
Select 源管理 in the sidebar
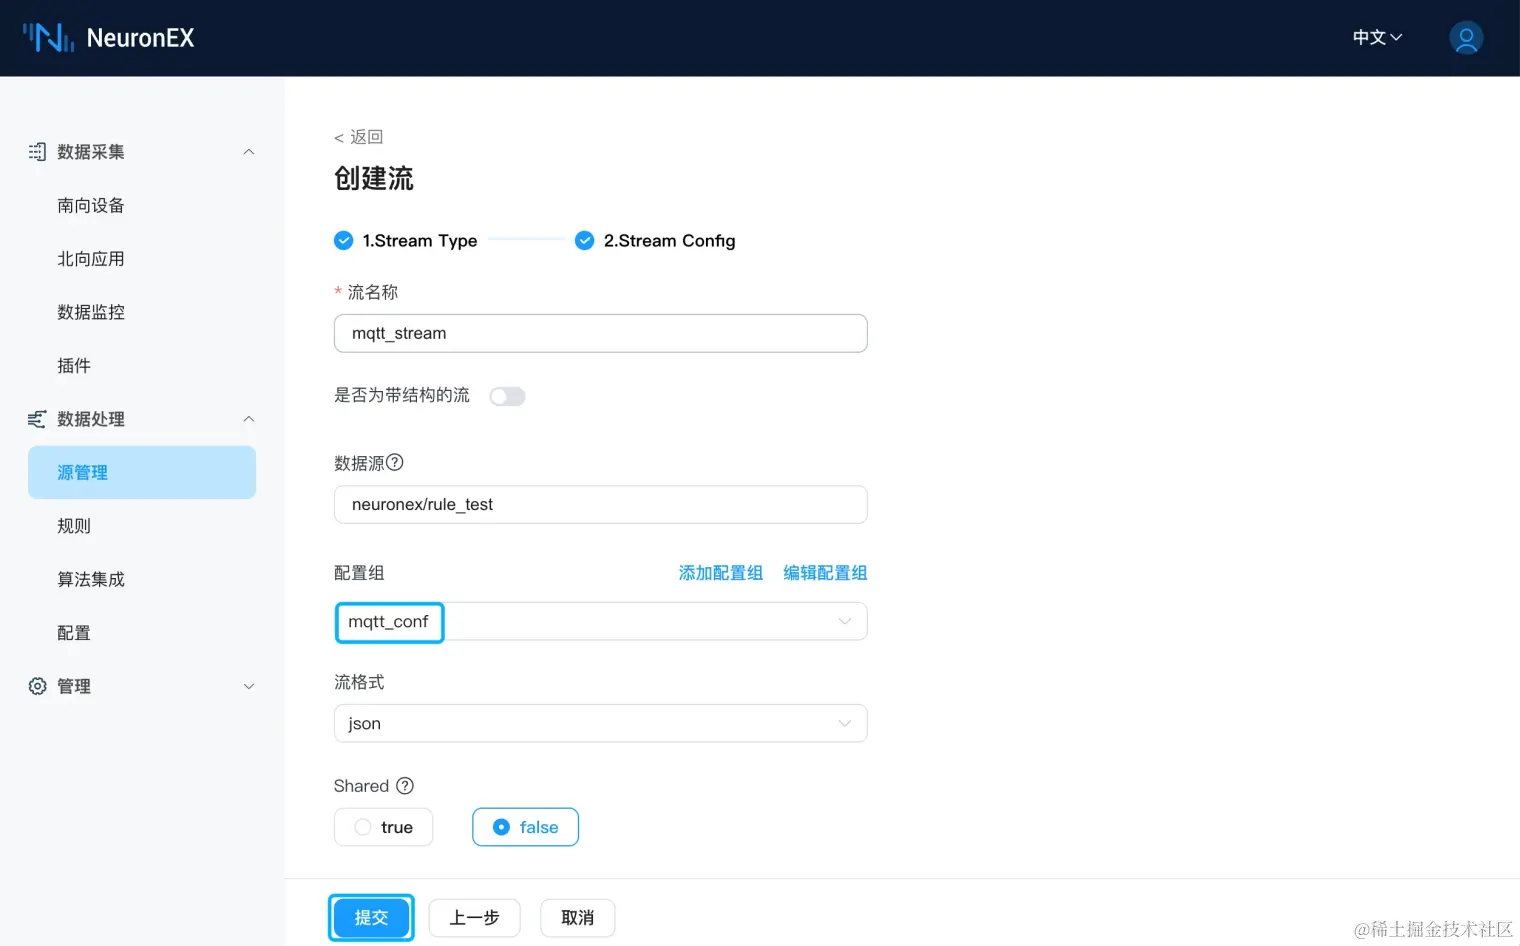(x=142, y=472)
